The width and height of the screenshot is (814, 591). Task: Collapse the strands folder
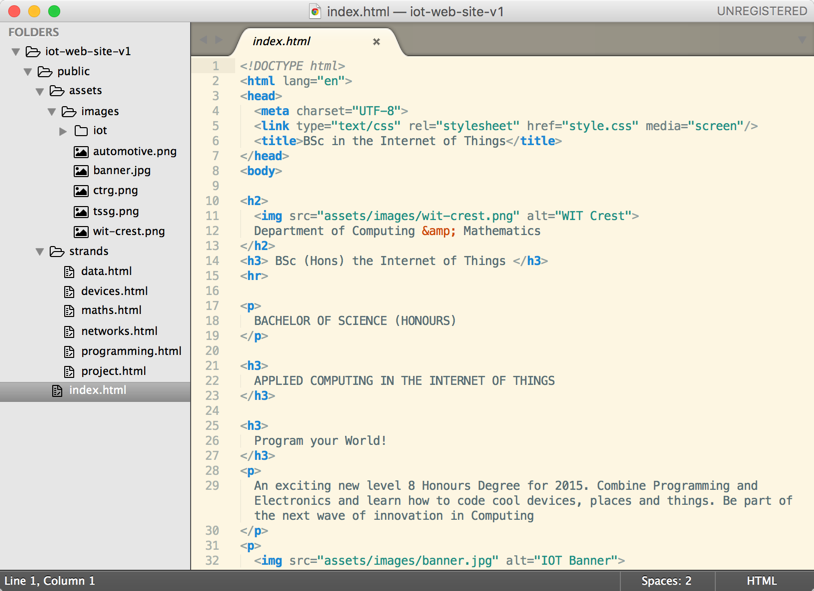[x=40, y=252]
